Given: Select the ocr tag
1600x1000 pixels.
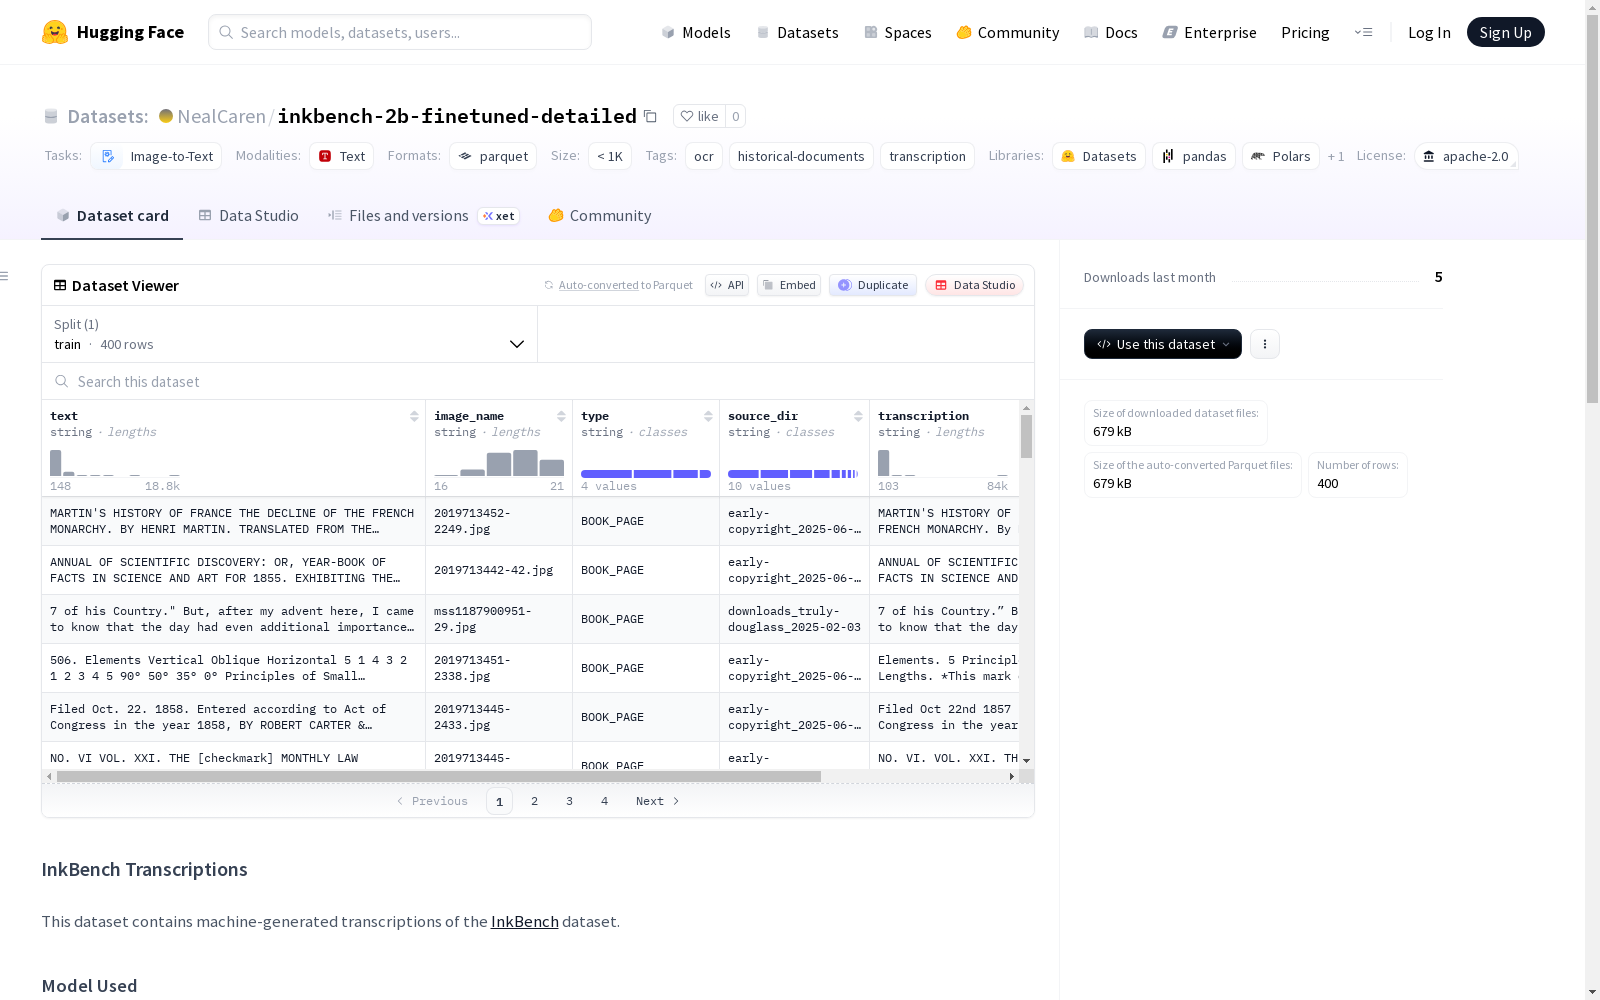Looking at the screenshot, I should coord(704,156).
